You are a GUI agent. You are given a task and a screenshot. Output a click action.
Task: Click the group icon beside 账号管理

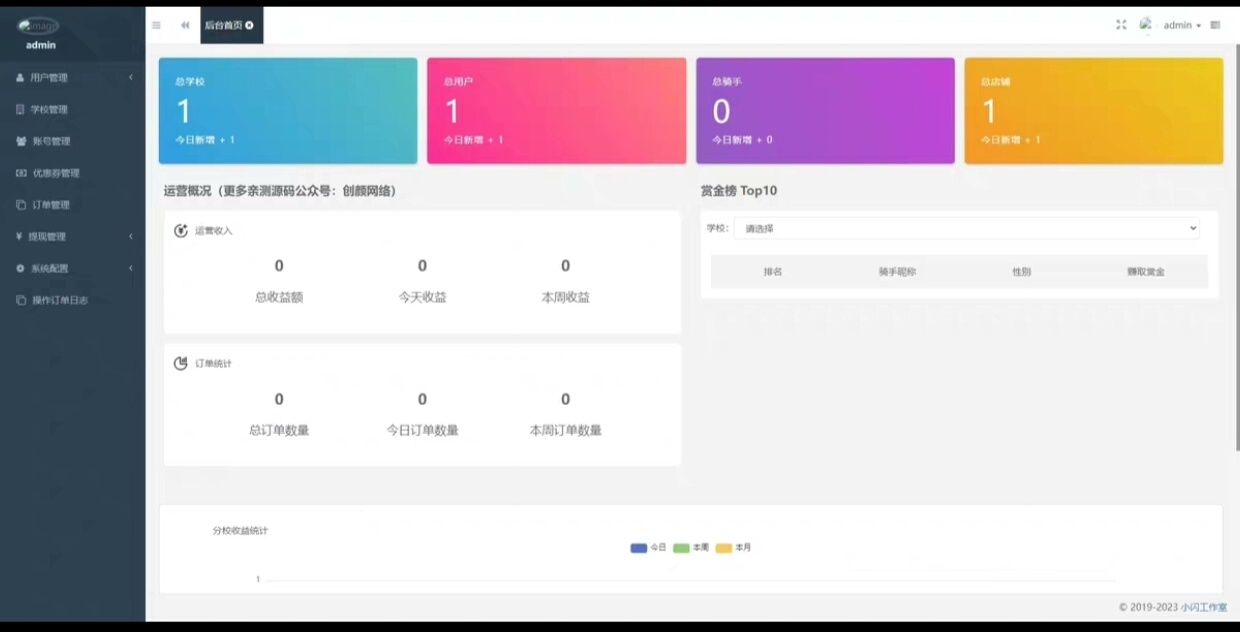(21, 141)
